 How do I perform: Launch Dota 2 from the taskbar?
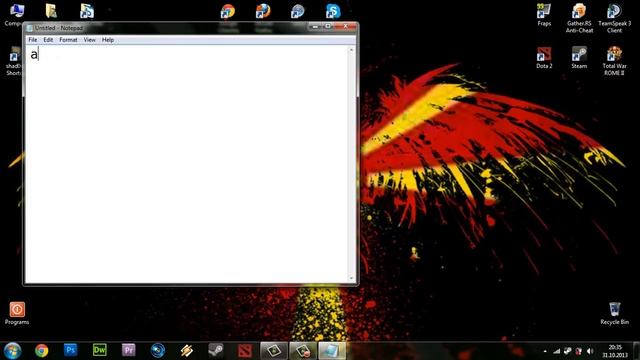pos(244,350)
